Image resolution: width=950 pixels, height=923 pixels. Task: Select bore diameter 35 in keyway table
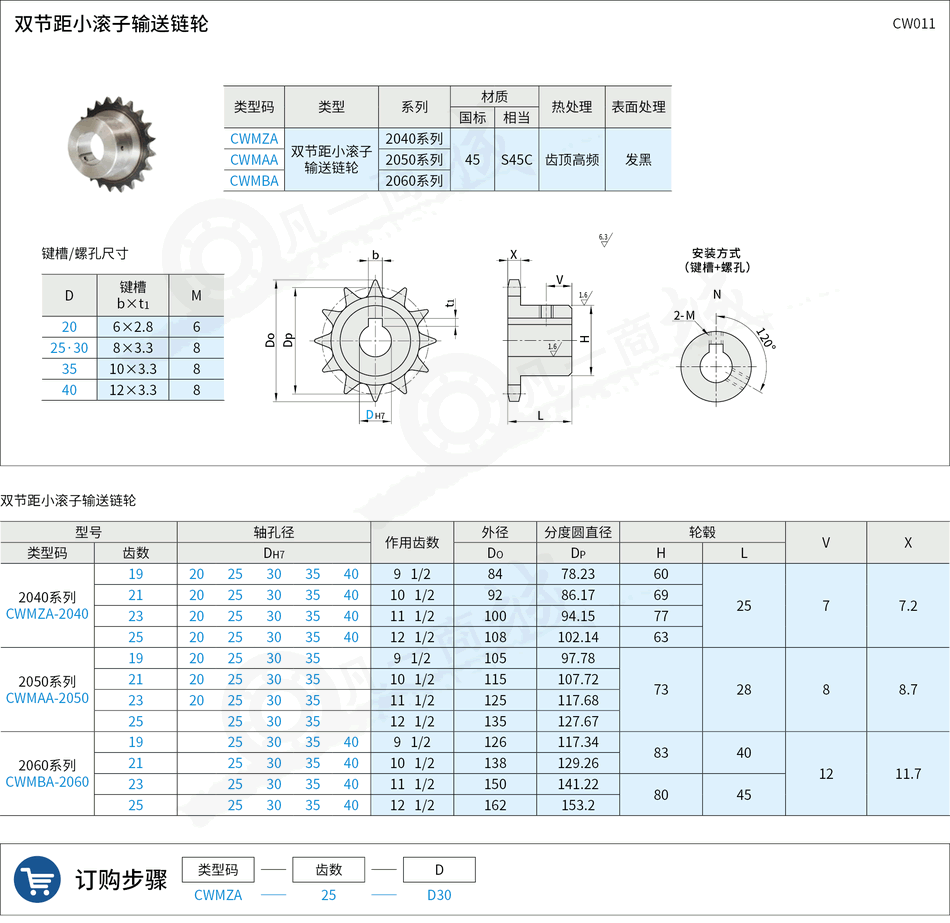(69, 369)
